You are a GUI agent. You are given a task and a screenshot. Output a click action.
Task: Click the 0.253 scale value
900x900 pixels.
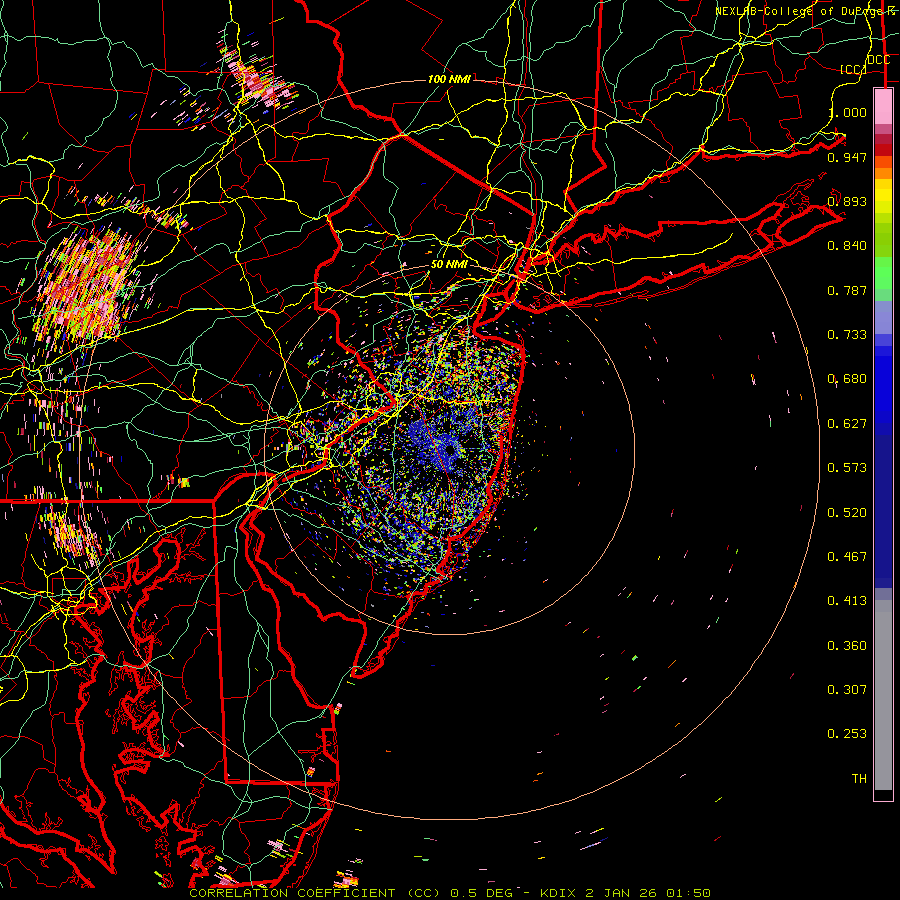point(847,734)
